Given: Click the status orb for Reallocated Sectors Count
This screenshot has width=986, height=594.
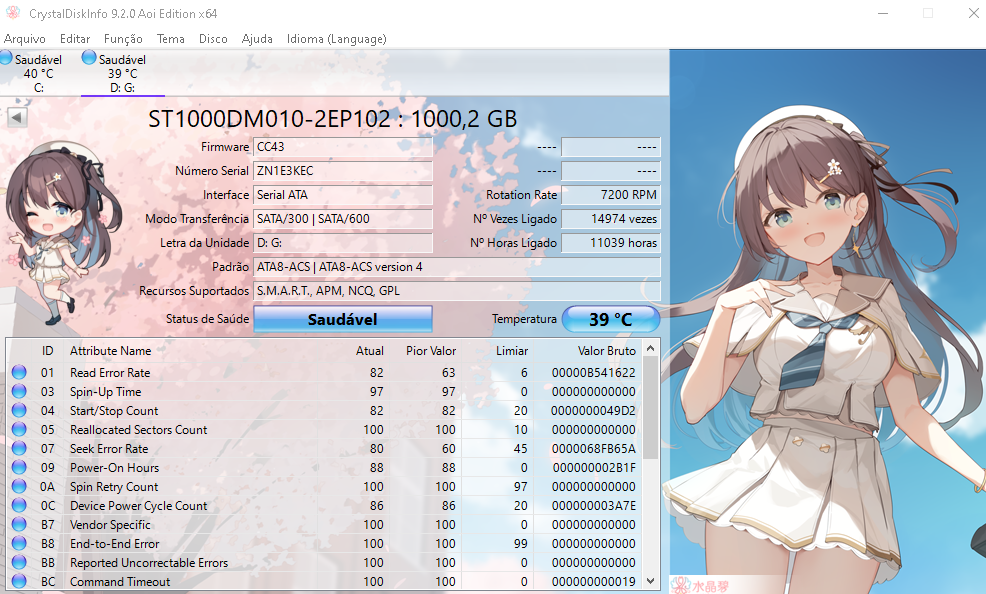Looking at the screenshot, I should tap(19, 429).
